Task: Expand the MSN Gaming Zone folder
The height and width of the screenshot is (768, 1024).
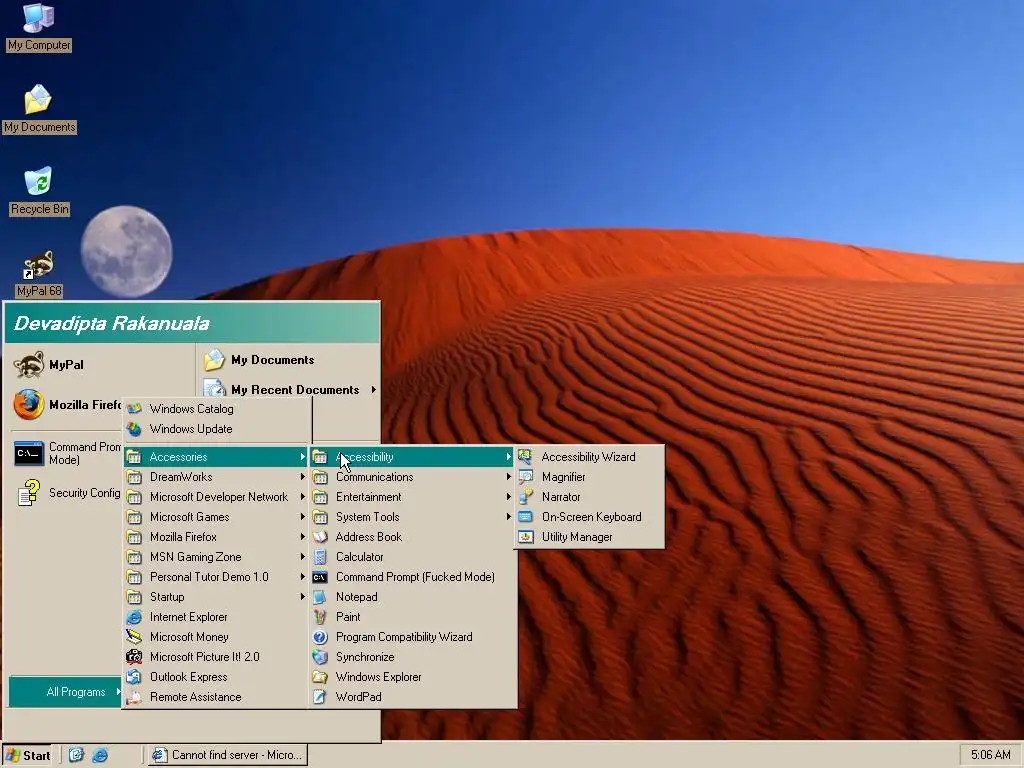Action: (x=216, y=557)
